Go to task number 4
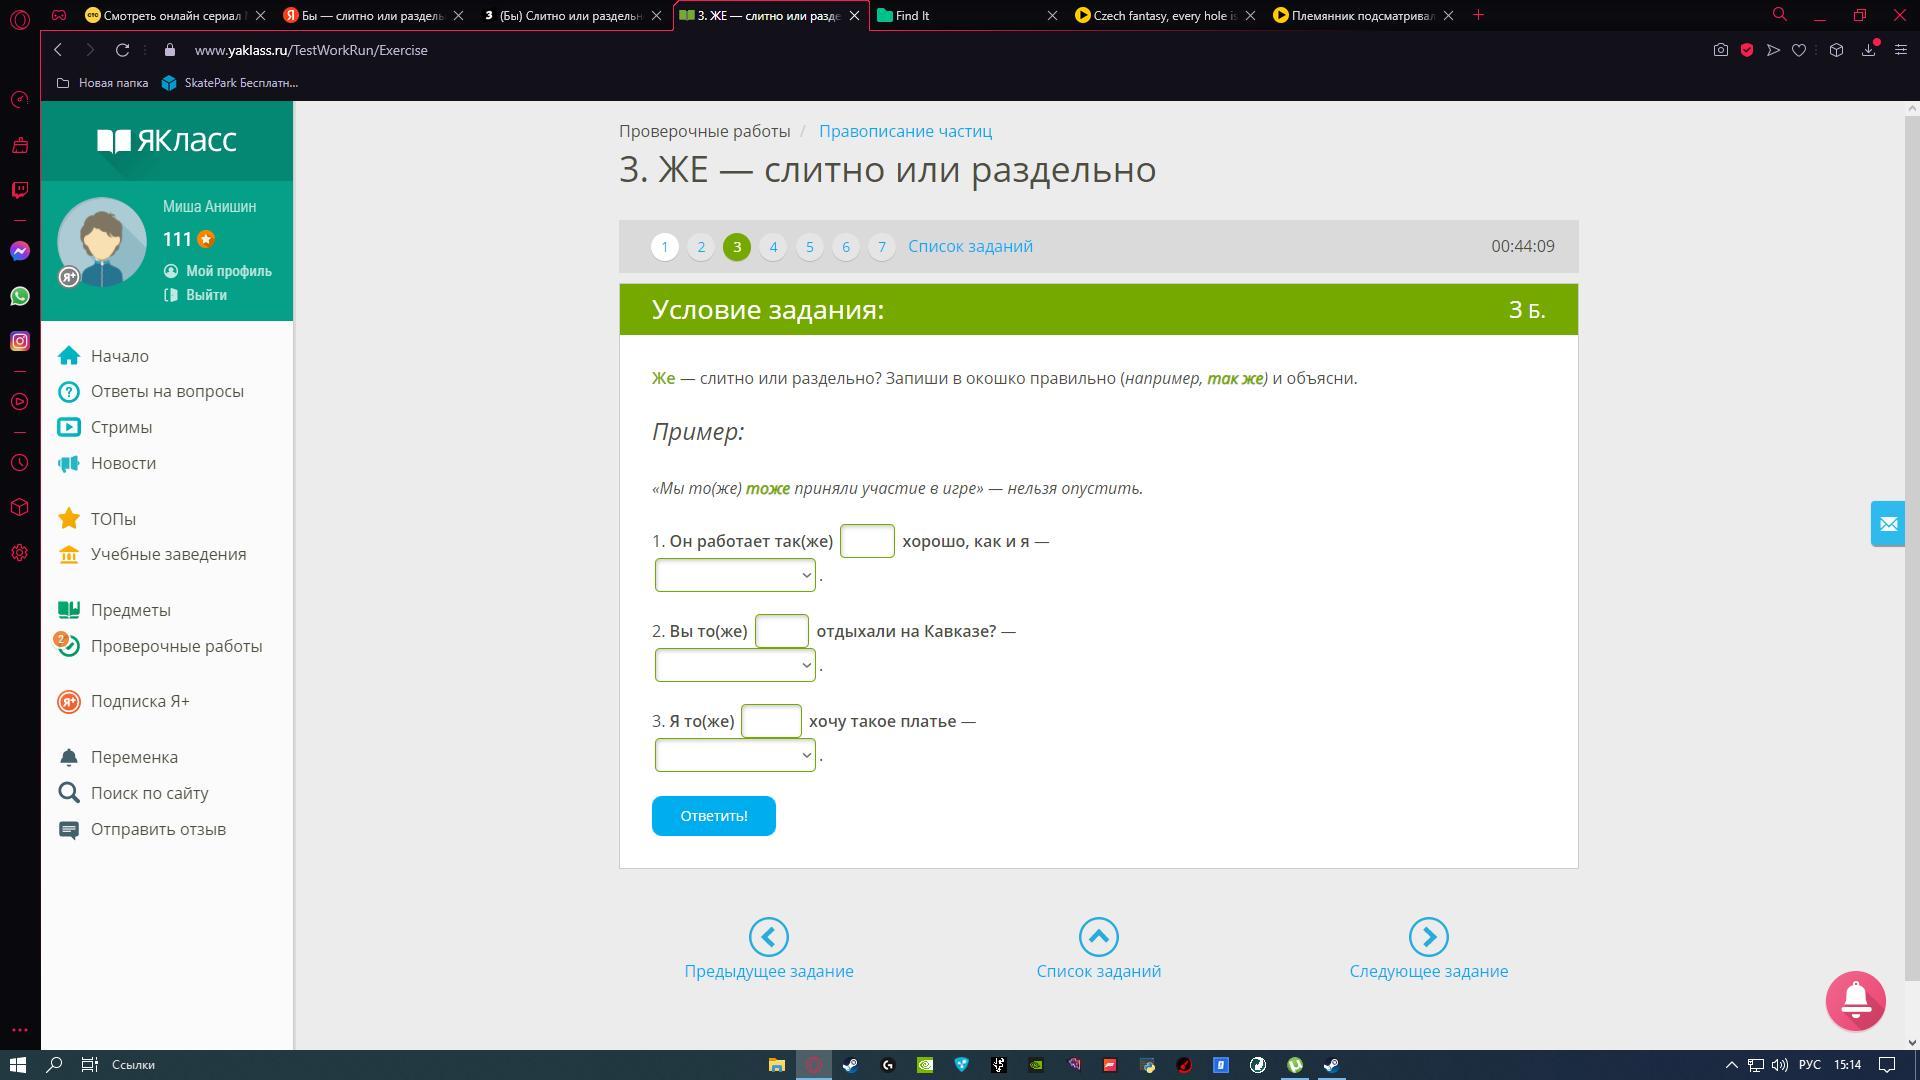The height and width of the screenshot is (1080, 1920). pos(773,247)
